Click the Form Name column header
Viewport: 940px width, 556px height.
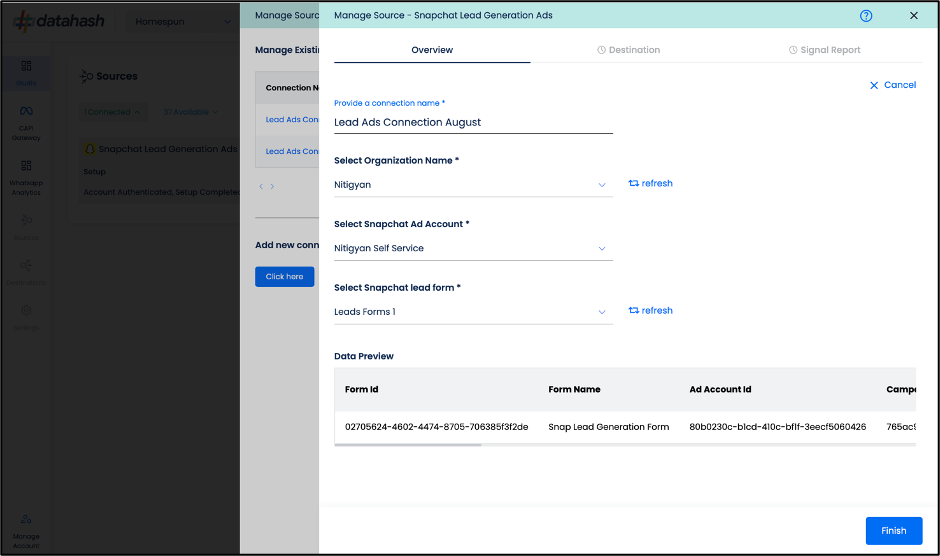pyautogui.click(x=574, y=389)
